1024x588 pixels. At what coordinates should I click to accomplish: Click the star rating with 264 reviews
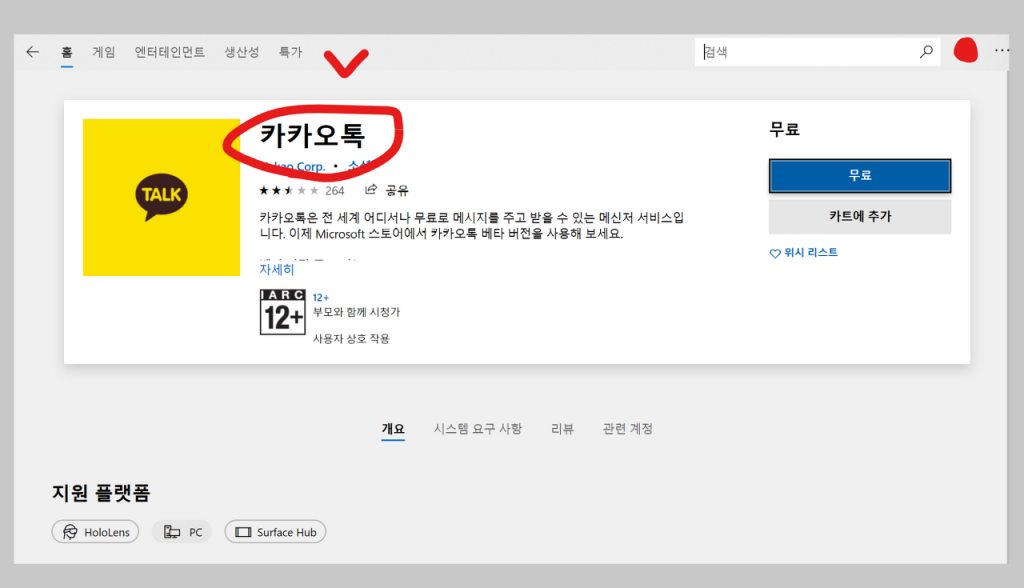[x=301, y=190]
